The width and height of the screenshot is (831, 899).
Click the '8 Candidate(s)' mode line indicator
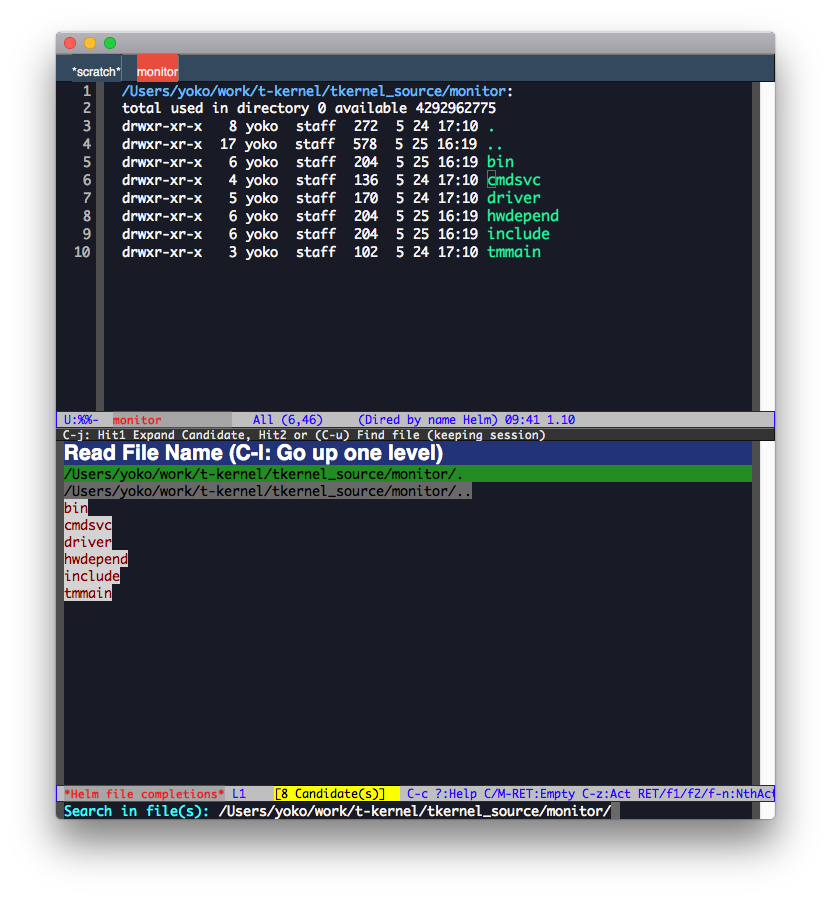pyautogui.click(x=330, y=794)
